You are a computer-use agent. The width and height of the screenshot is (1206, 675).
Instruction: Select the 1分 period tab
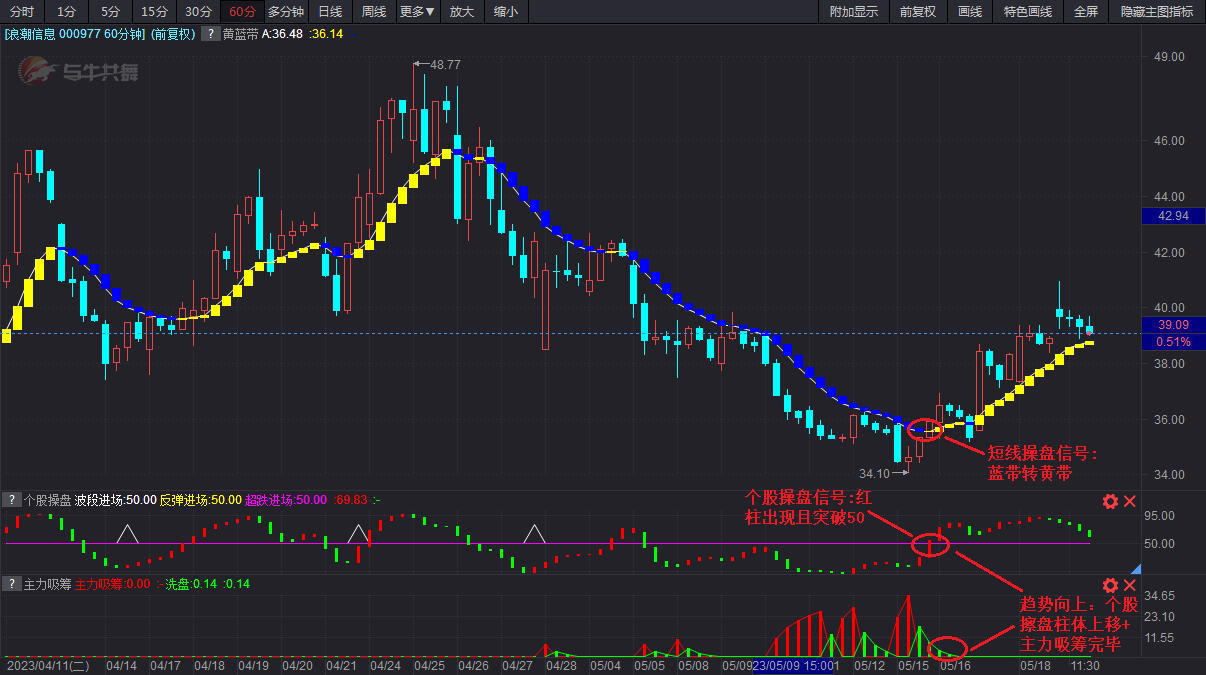[x=66, y=12]
